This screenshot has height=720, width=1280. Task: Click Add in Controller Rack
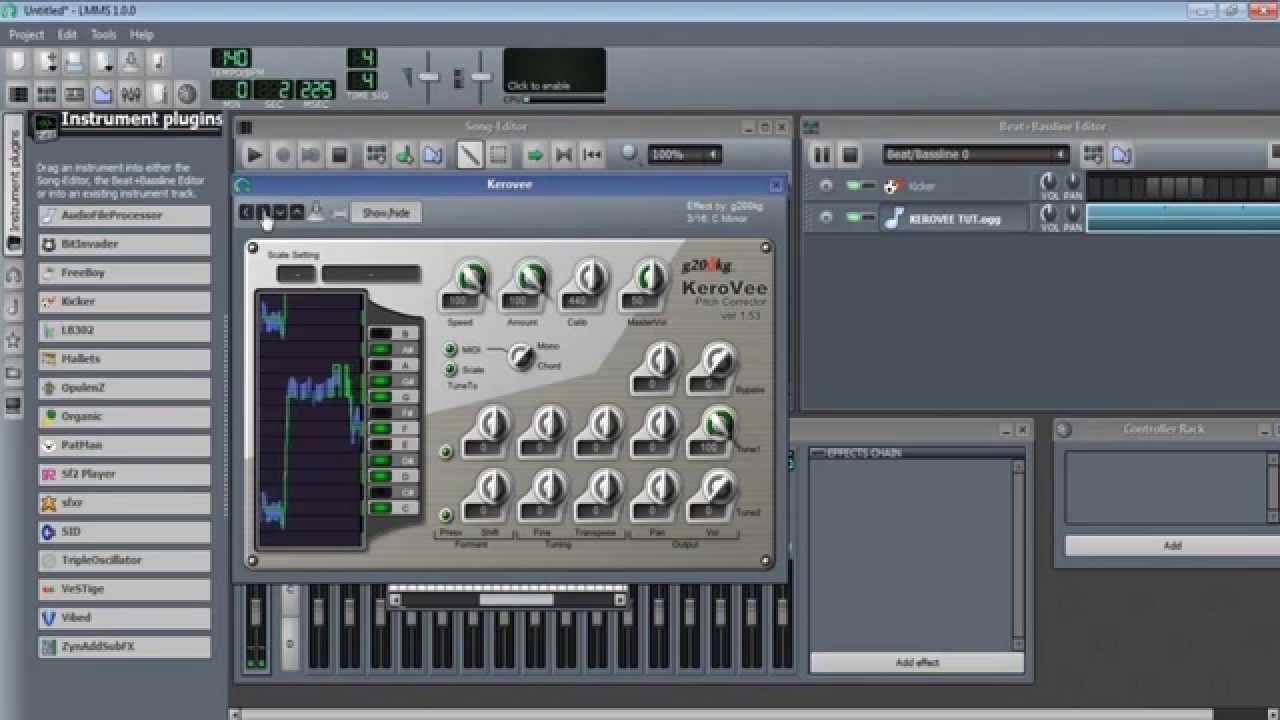(x=1172, y=546)
